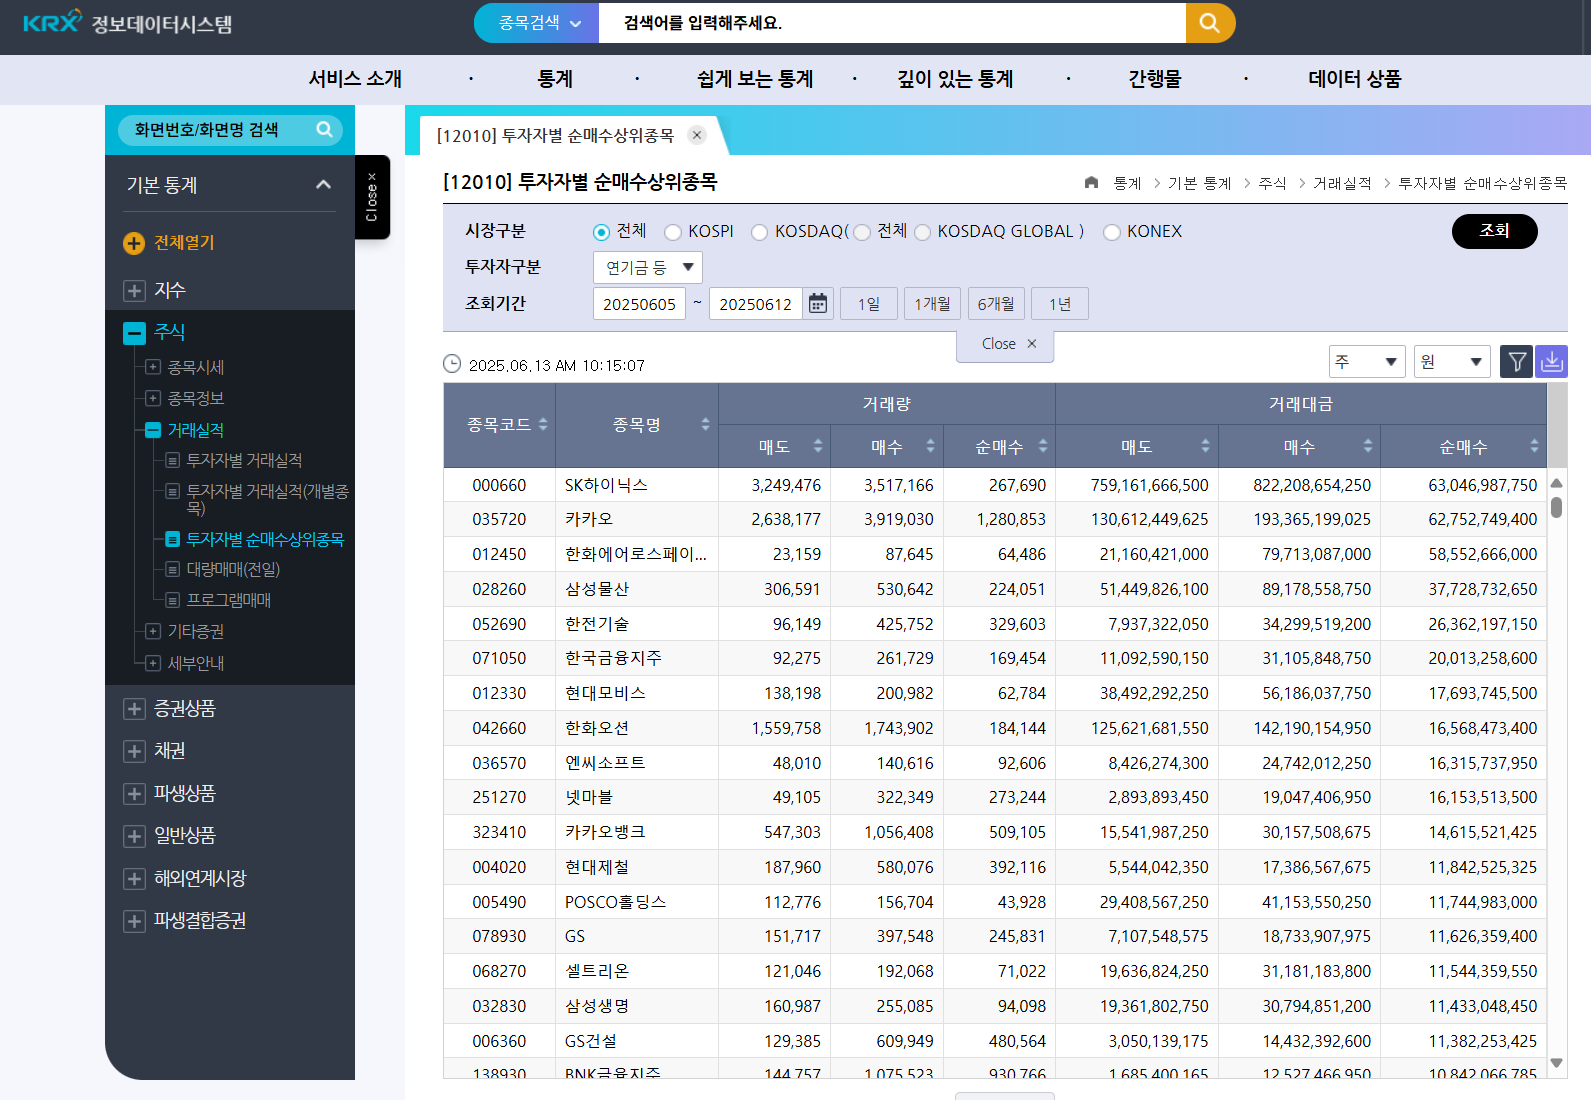Set period with 1일 button
Image resolution: width=1591 pixels, height=1100 pixels.
(x=869, y=304)
